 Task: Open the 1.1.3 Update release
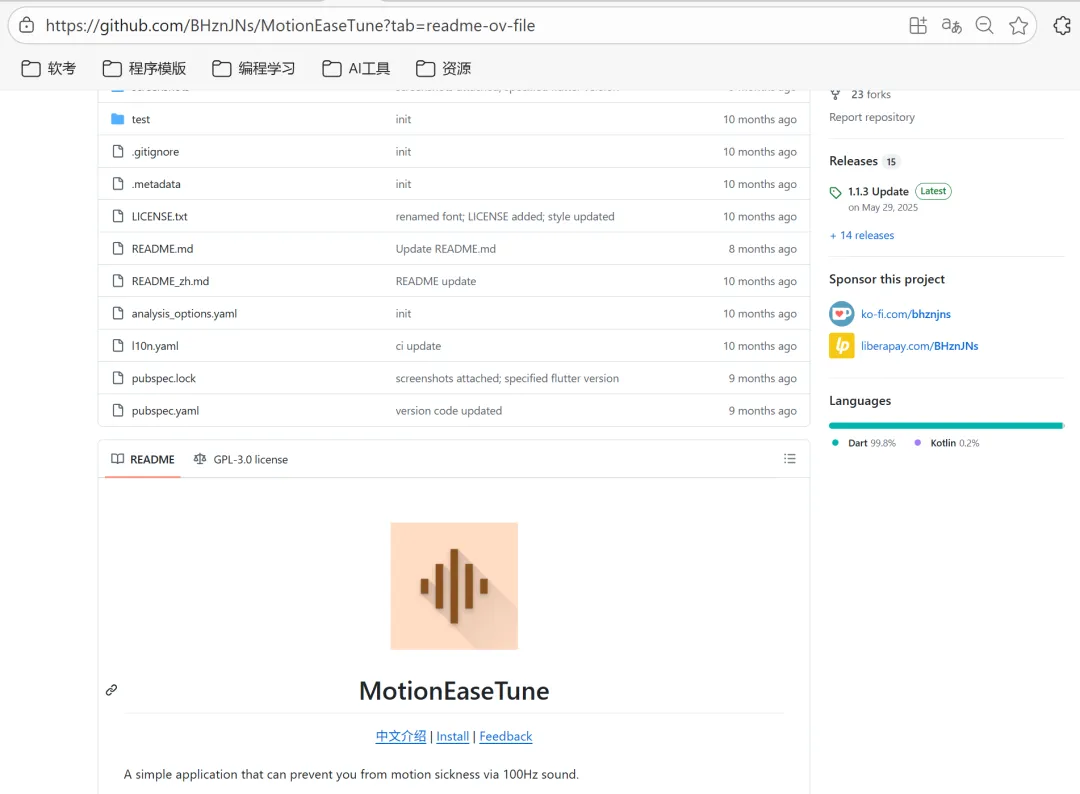(x=878, y=191)
